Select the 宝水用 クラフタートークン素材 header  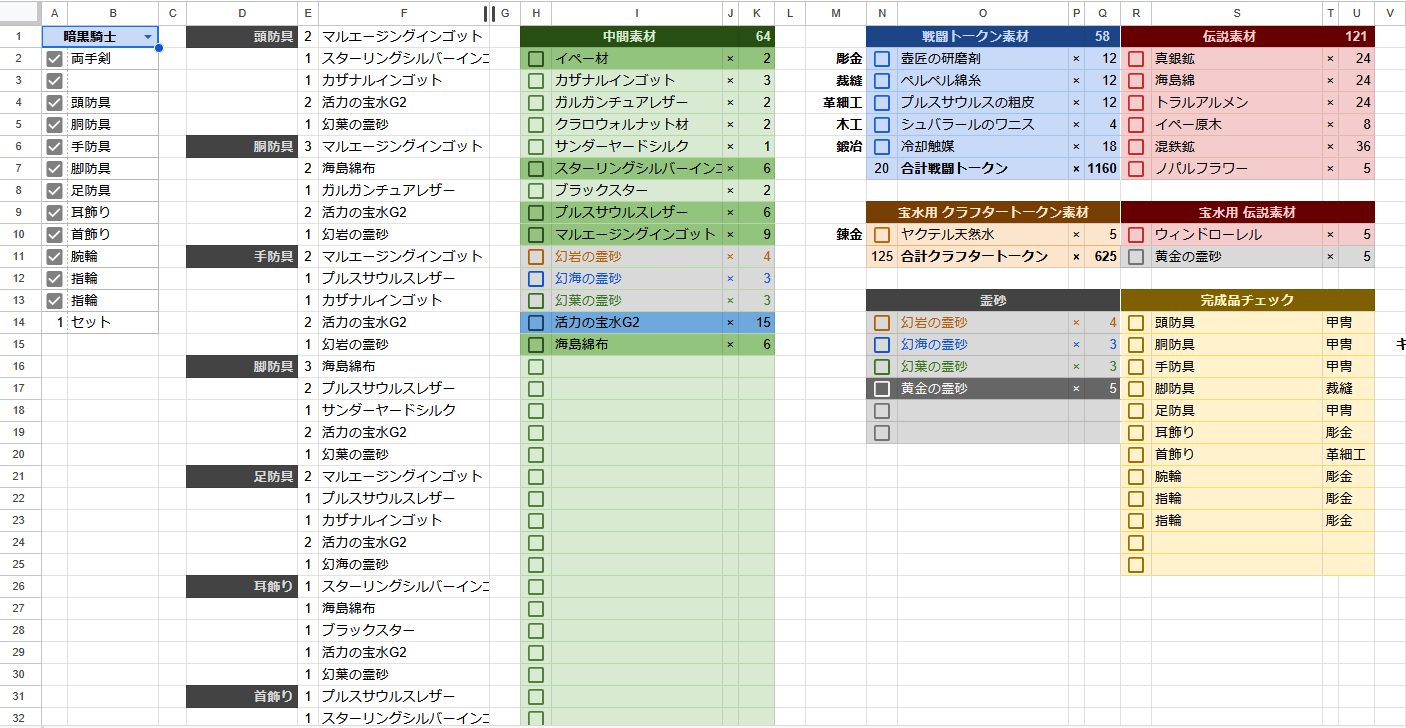click(993, 213)
